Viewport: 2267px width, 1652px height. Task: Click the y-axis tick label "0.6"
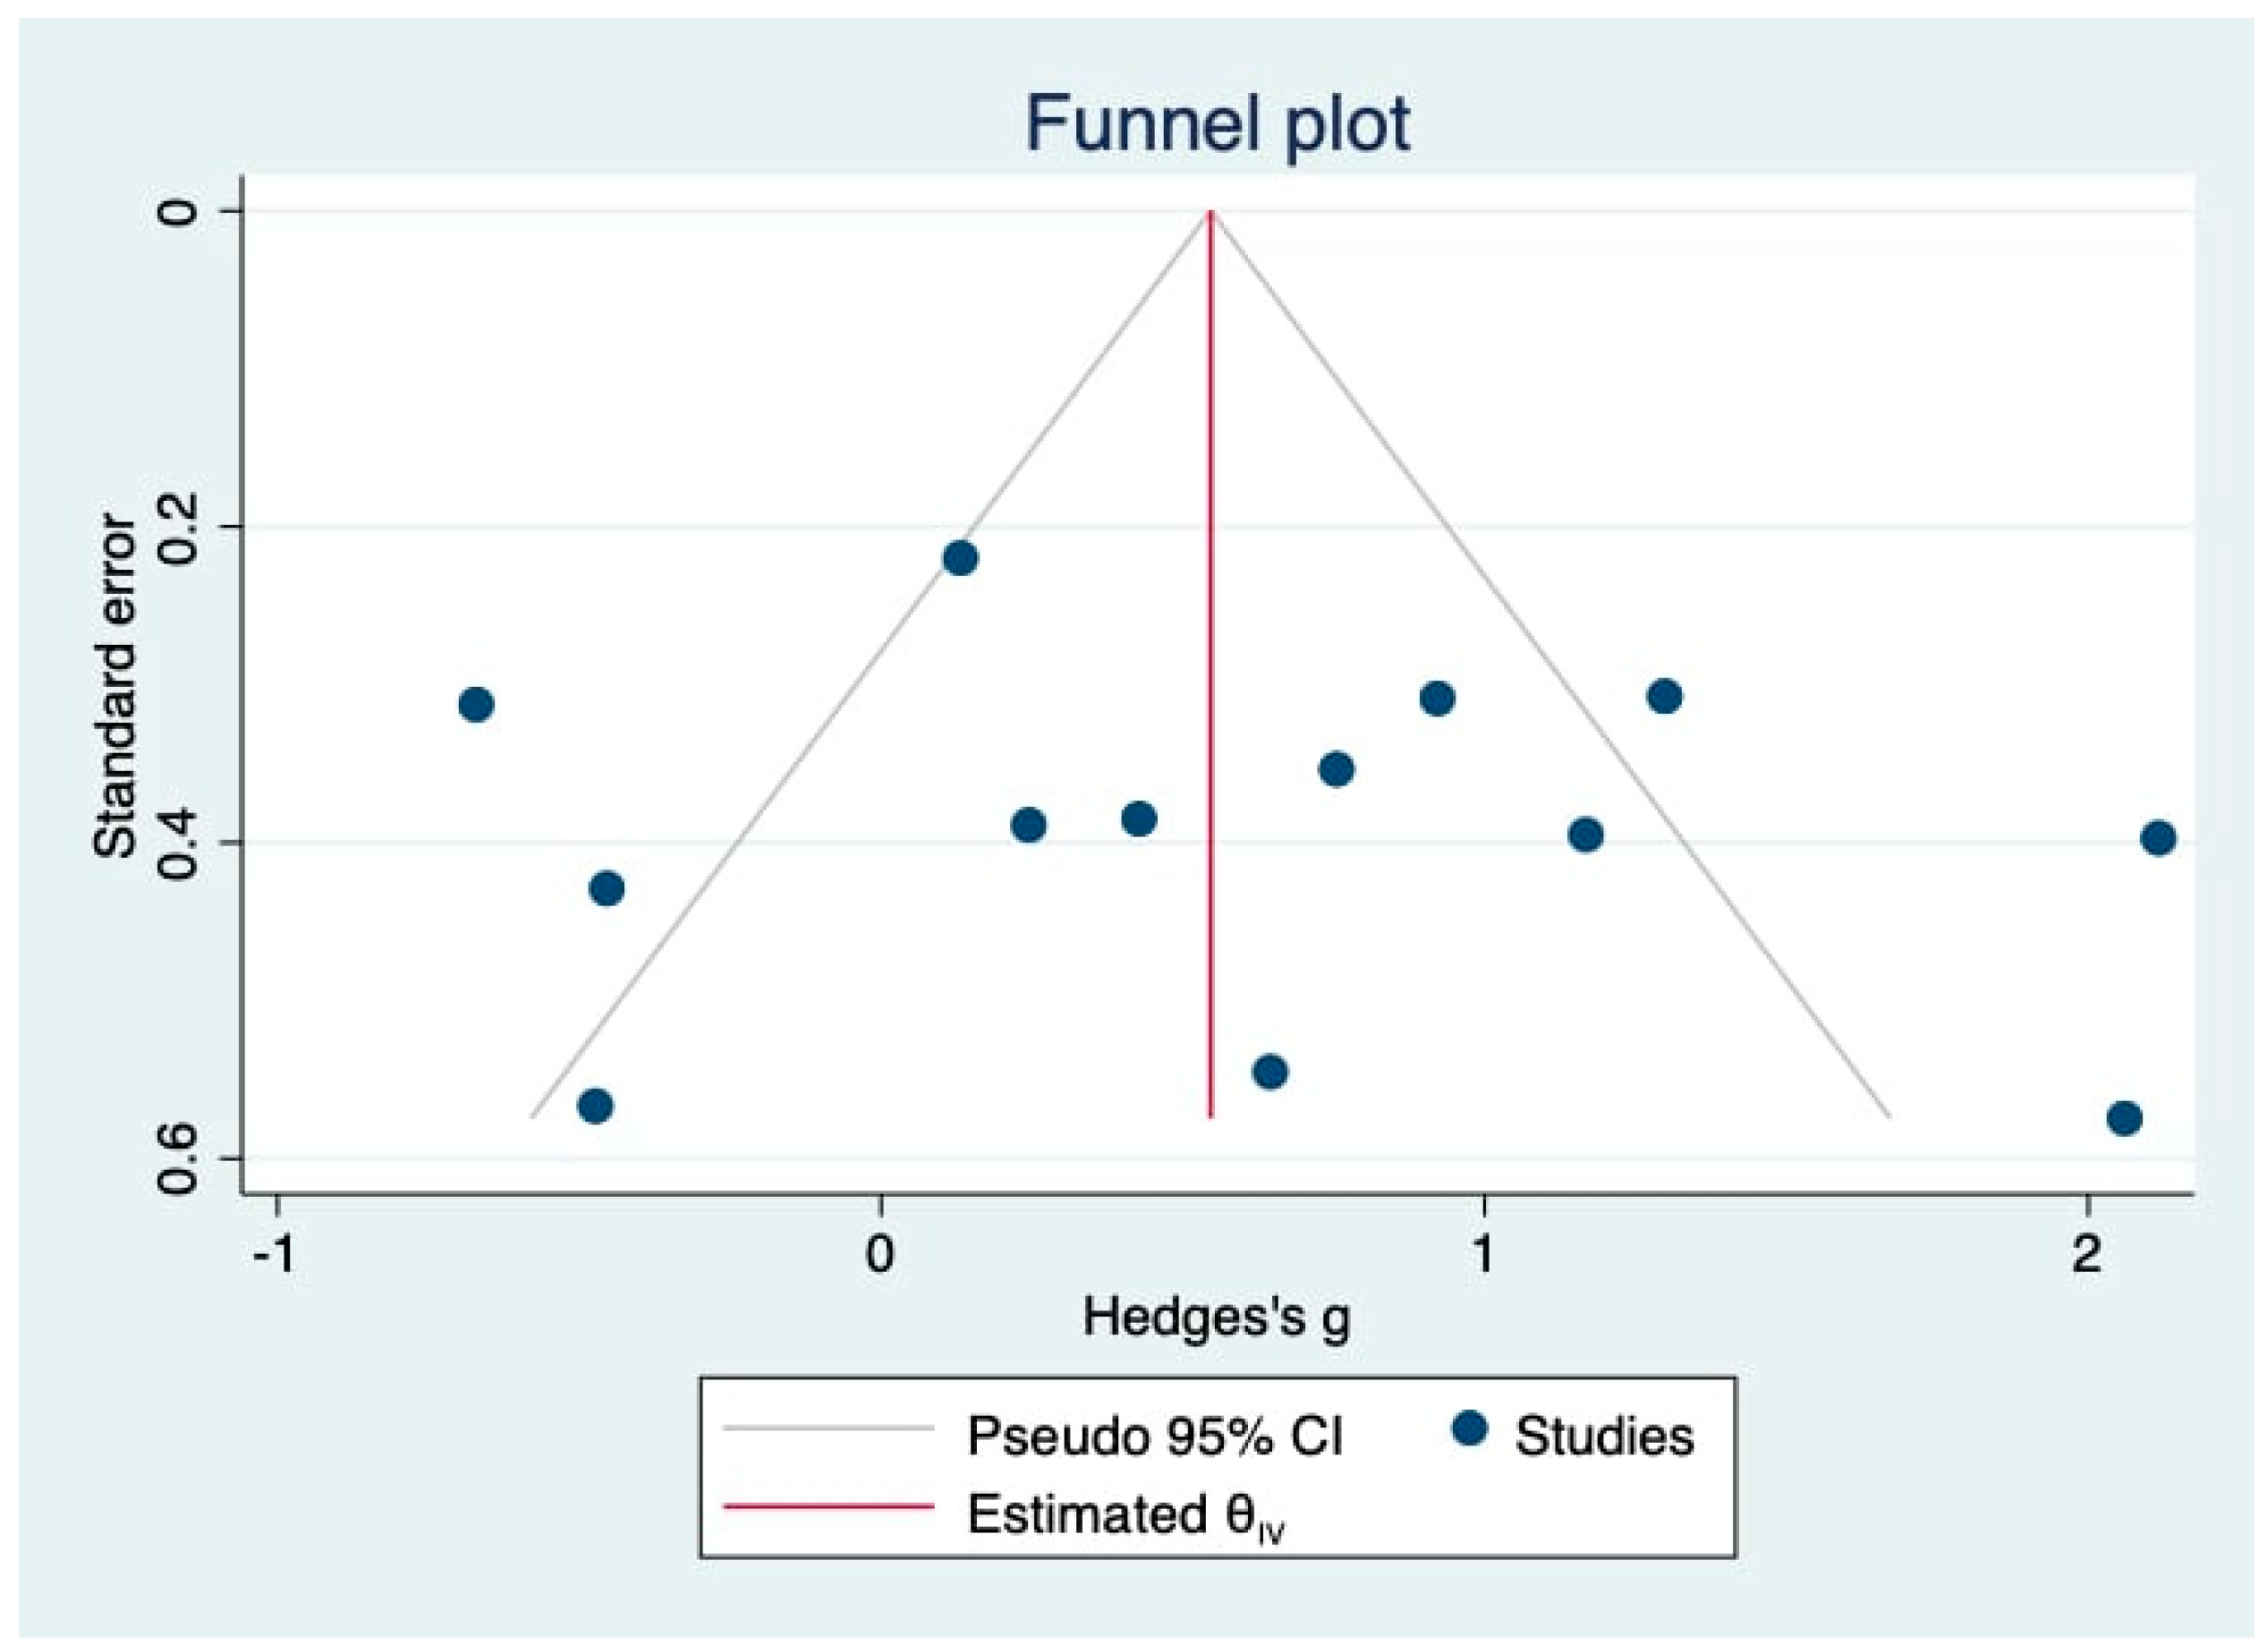(180, 1159)
